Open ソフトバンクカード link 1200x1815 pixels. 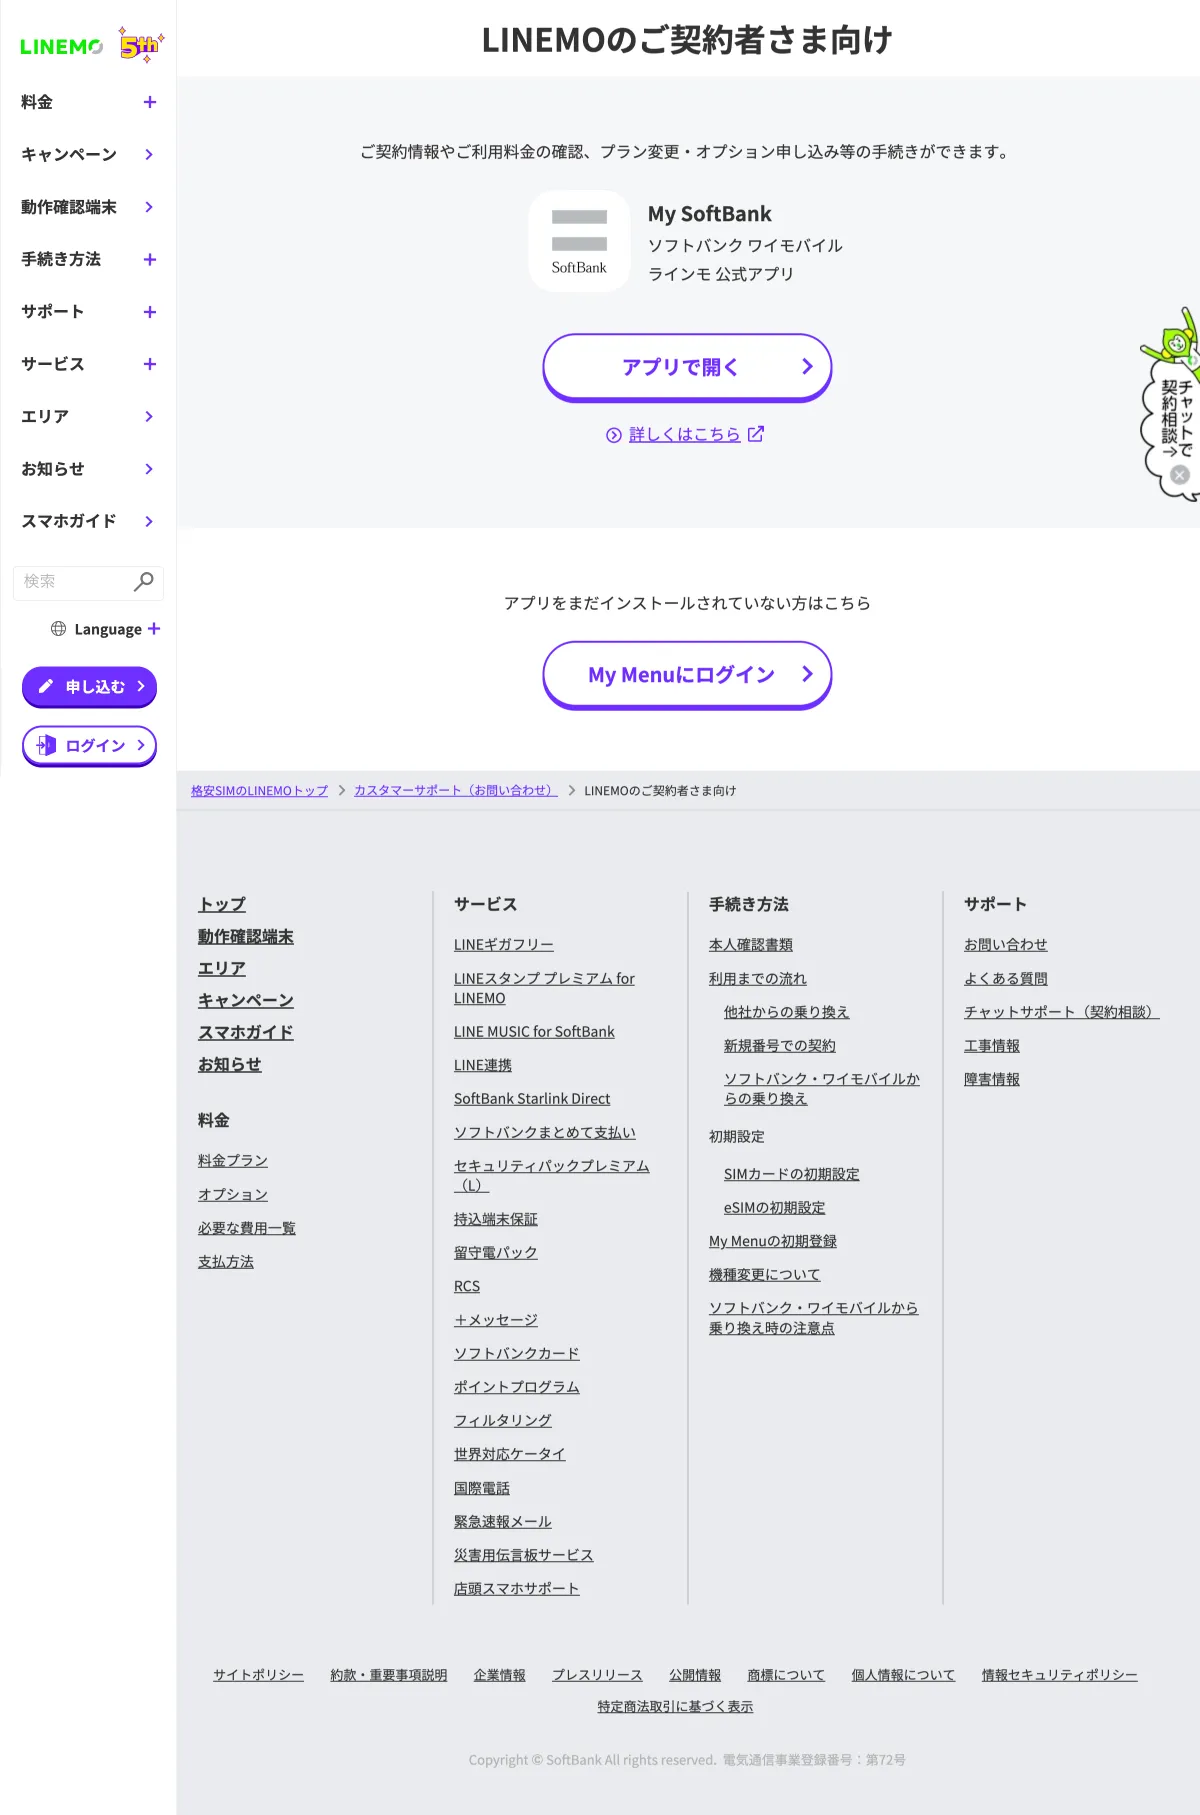[517, 1354]
